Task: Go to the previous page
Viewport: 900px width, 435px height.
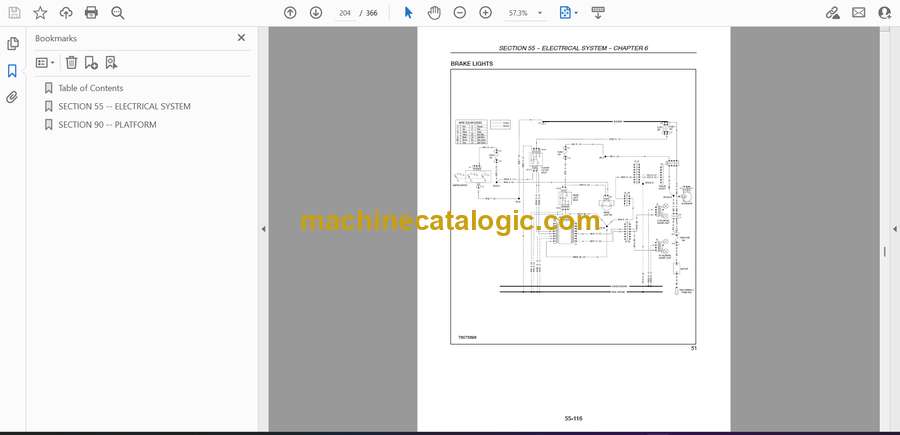Action: (x=290, y=13)
